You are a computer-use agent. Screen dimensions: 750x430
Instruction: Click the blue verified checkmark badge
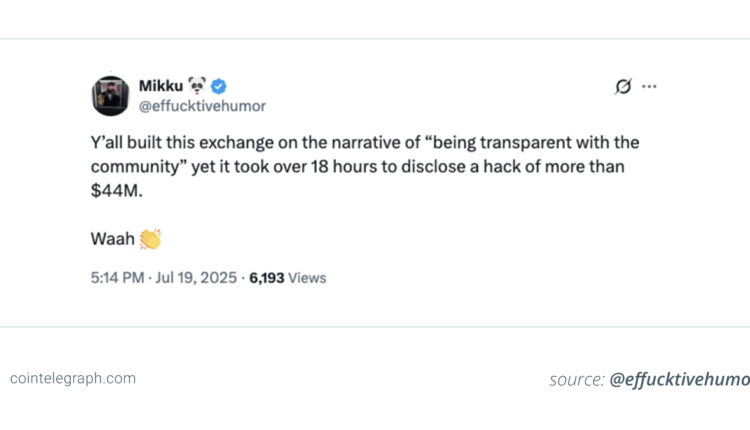218,86
